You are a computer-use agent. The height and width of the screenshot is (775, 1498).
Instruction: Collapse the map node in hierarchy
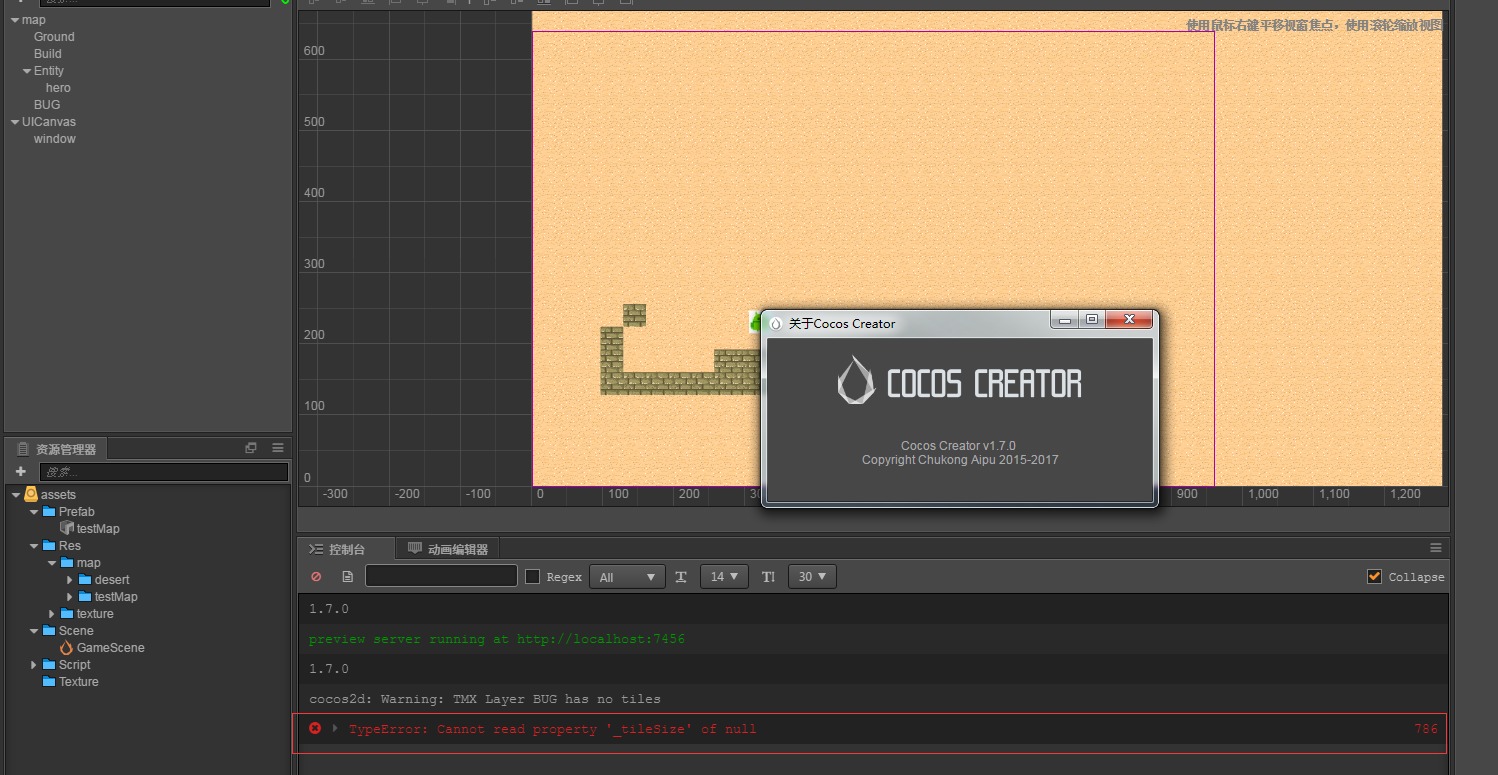coord(15,20)
